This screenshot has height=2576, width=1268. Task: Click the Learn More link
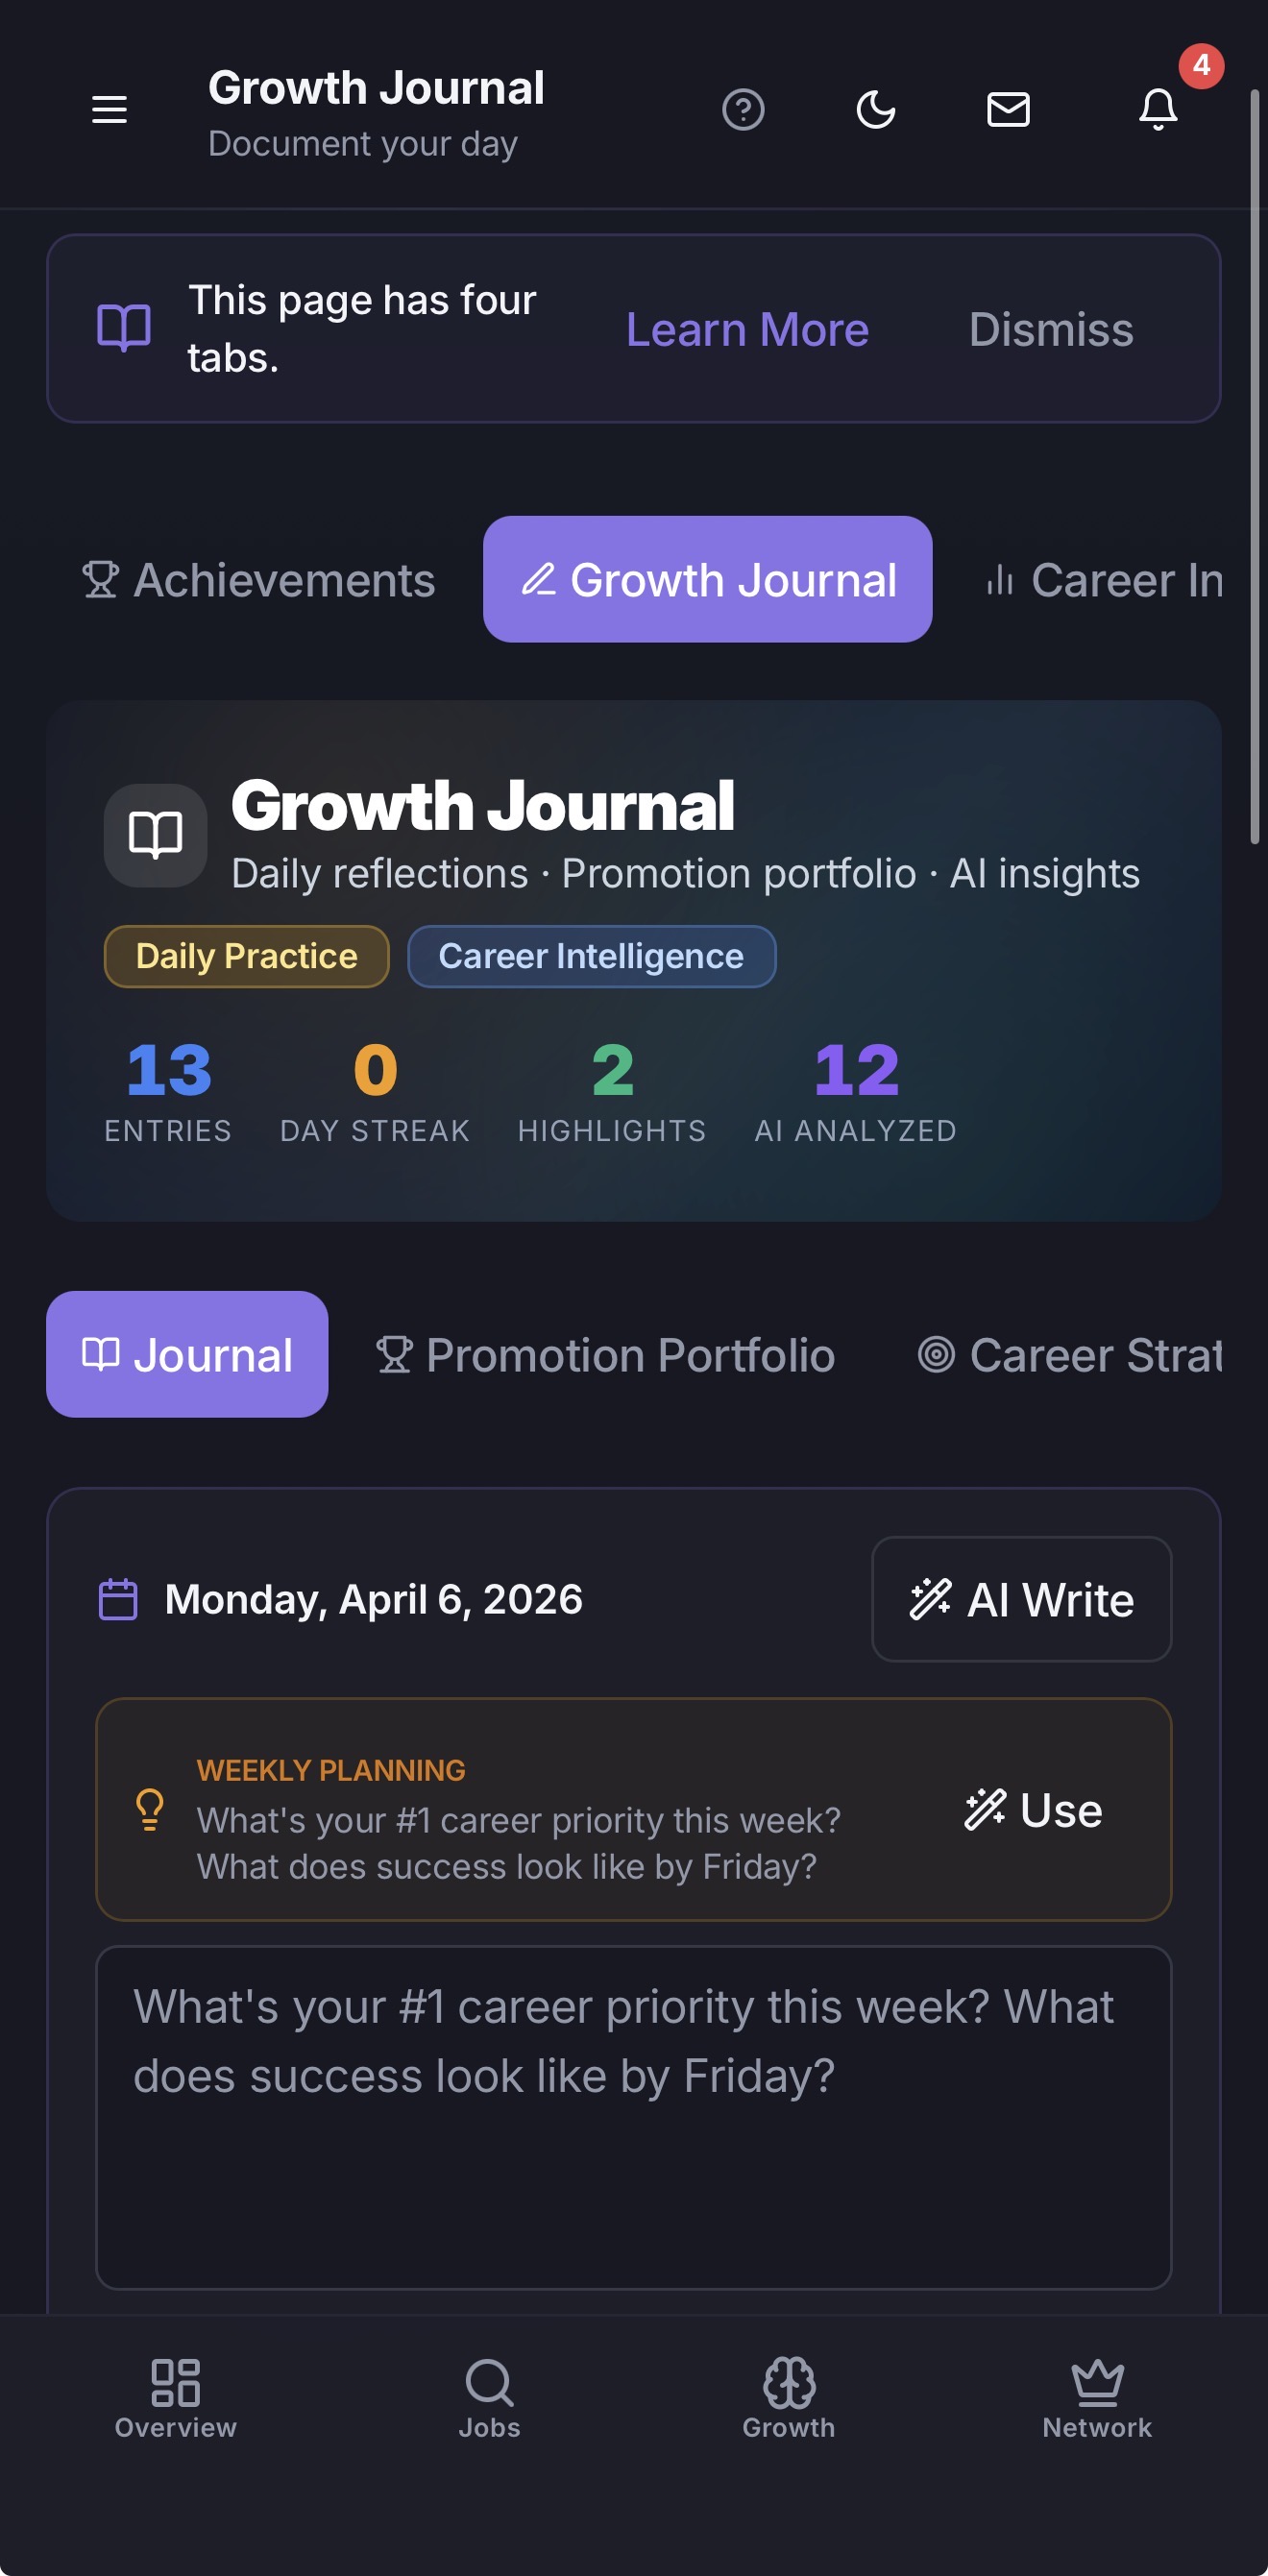tap(746, 329)
